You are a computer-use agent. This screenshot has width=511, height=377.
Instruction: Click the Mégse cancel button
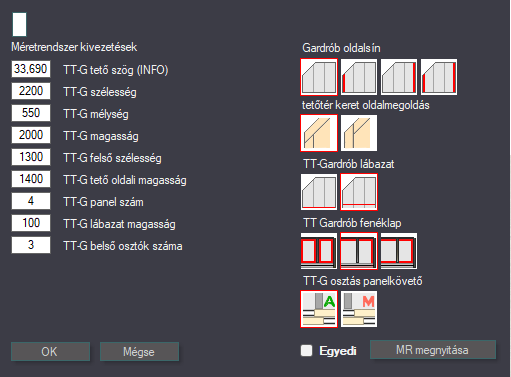(x=139, y=352)
